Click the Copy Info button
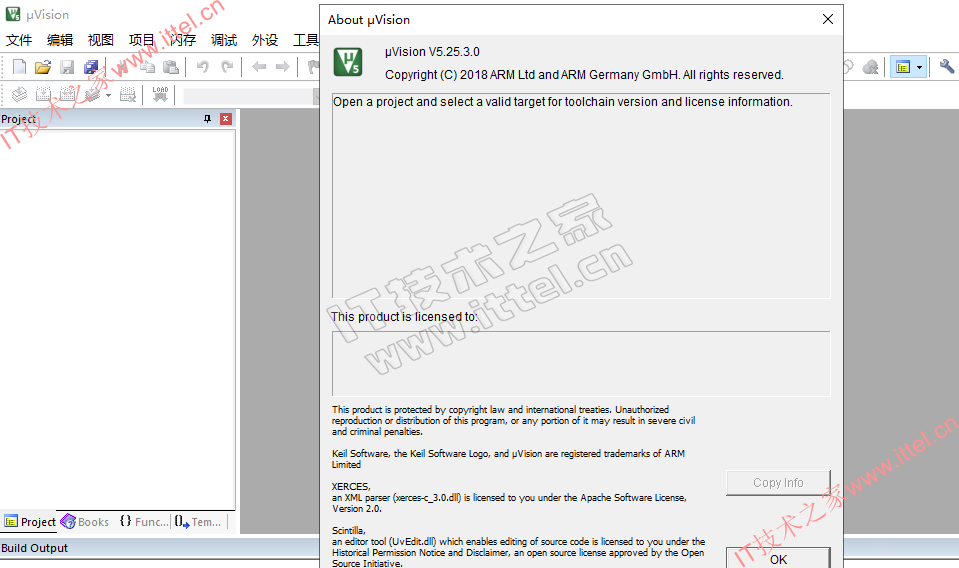959x568 pixels. (778, 483)
